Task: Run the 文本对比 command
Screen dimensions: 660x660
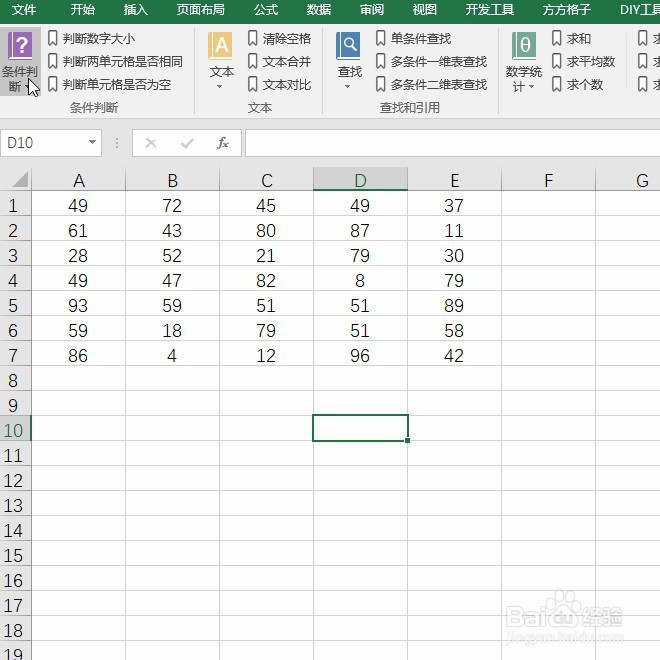Action: pos(287,85)
